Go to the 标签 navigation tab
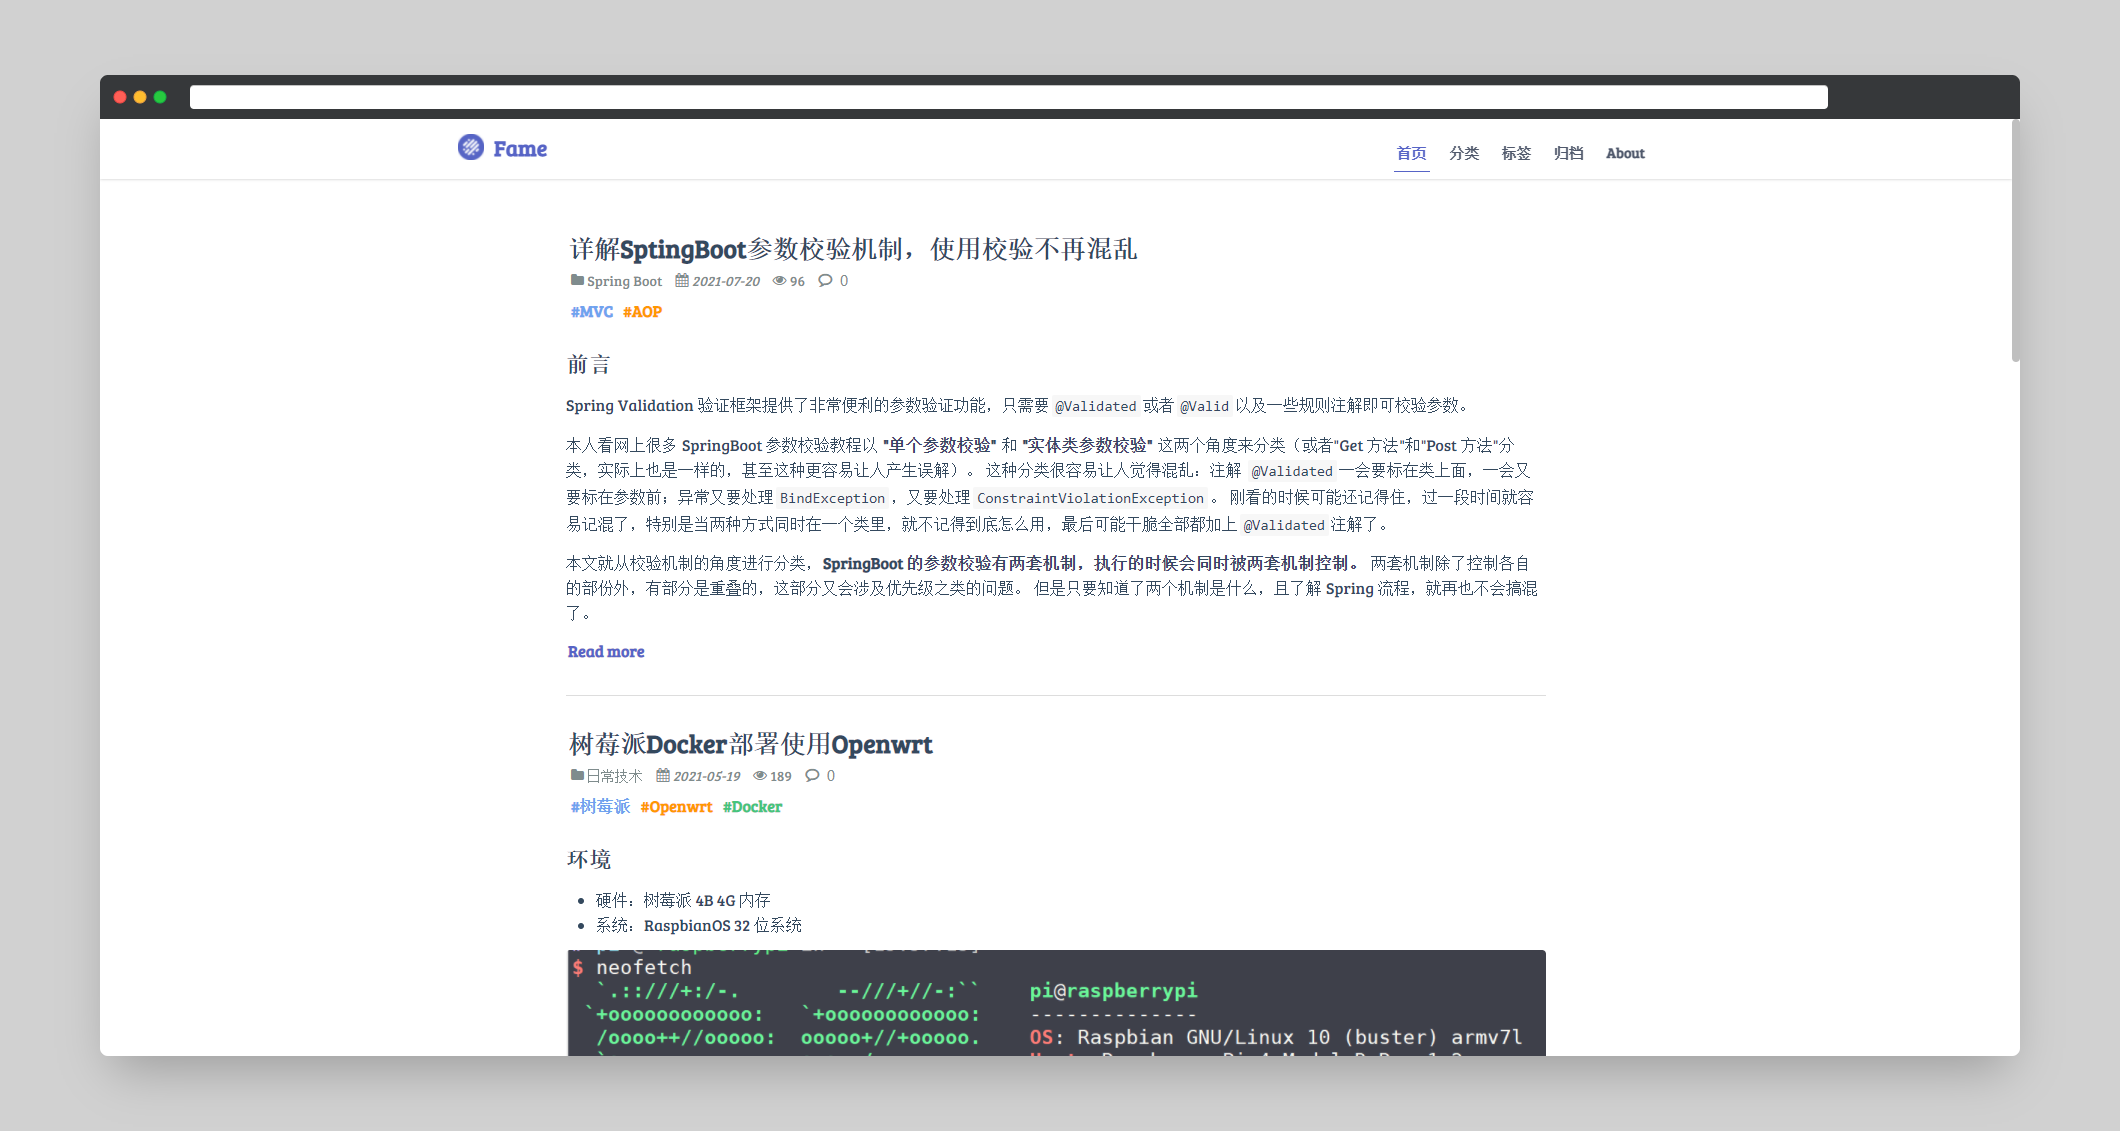Screen dimensions: 2120x1131 click(1516, 153)
